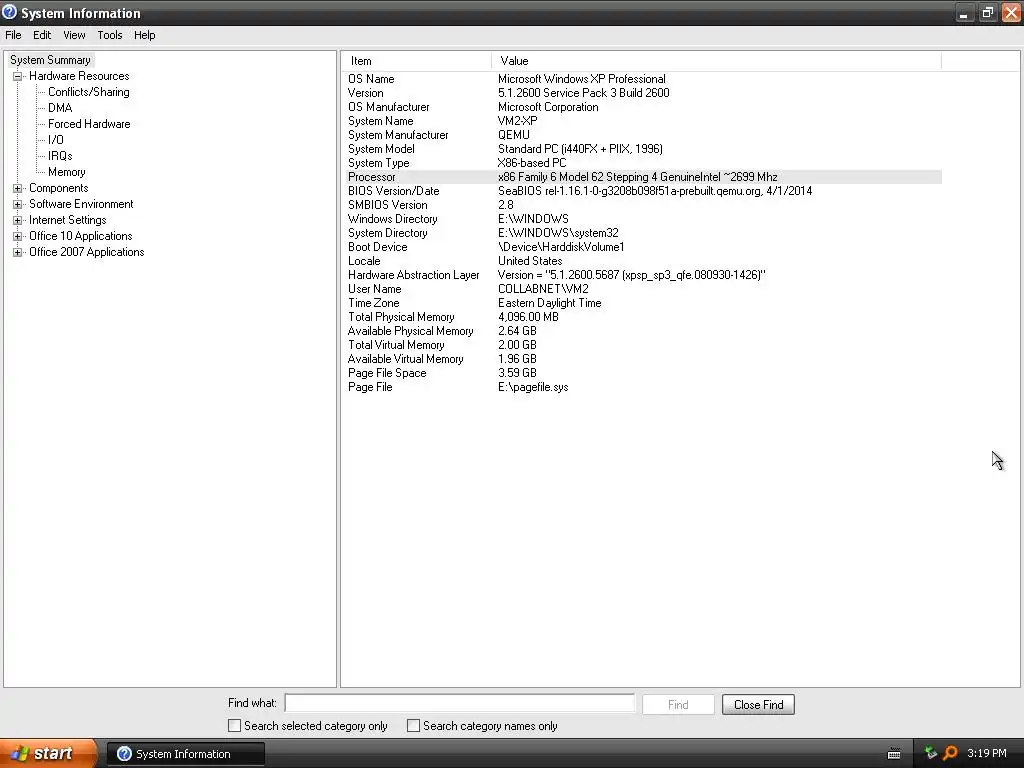Select the Internet Settings tree label
Image resolution: width=1024 pixels, height=768 pixels.
point(68,220)
